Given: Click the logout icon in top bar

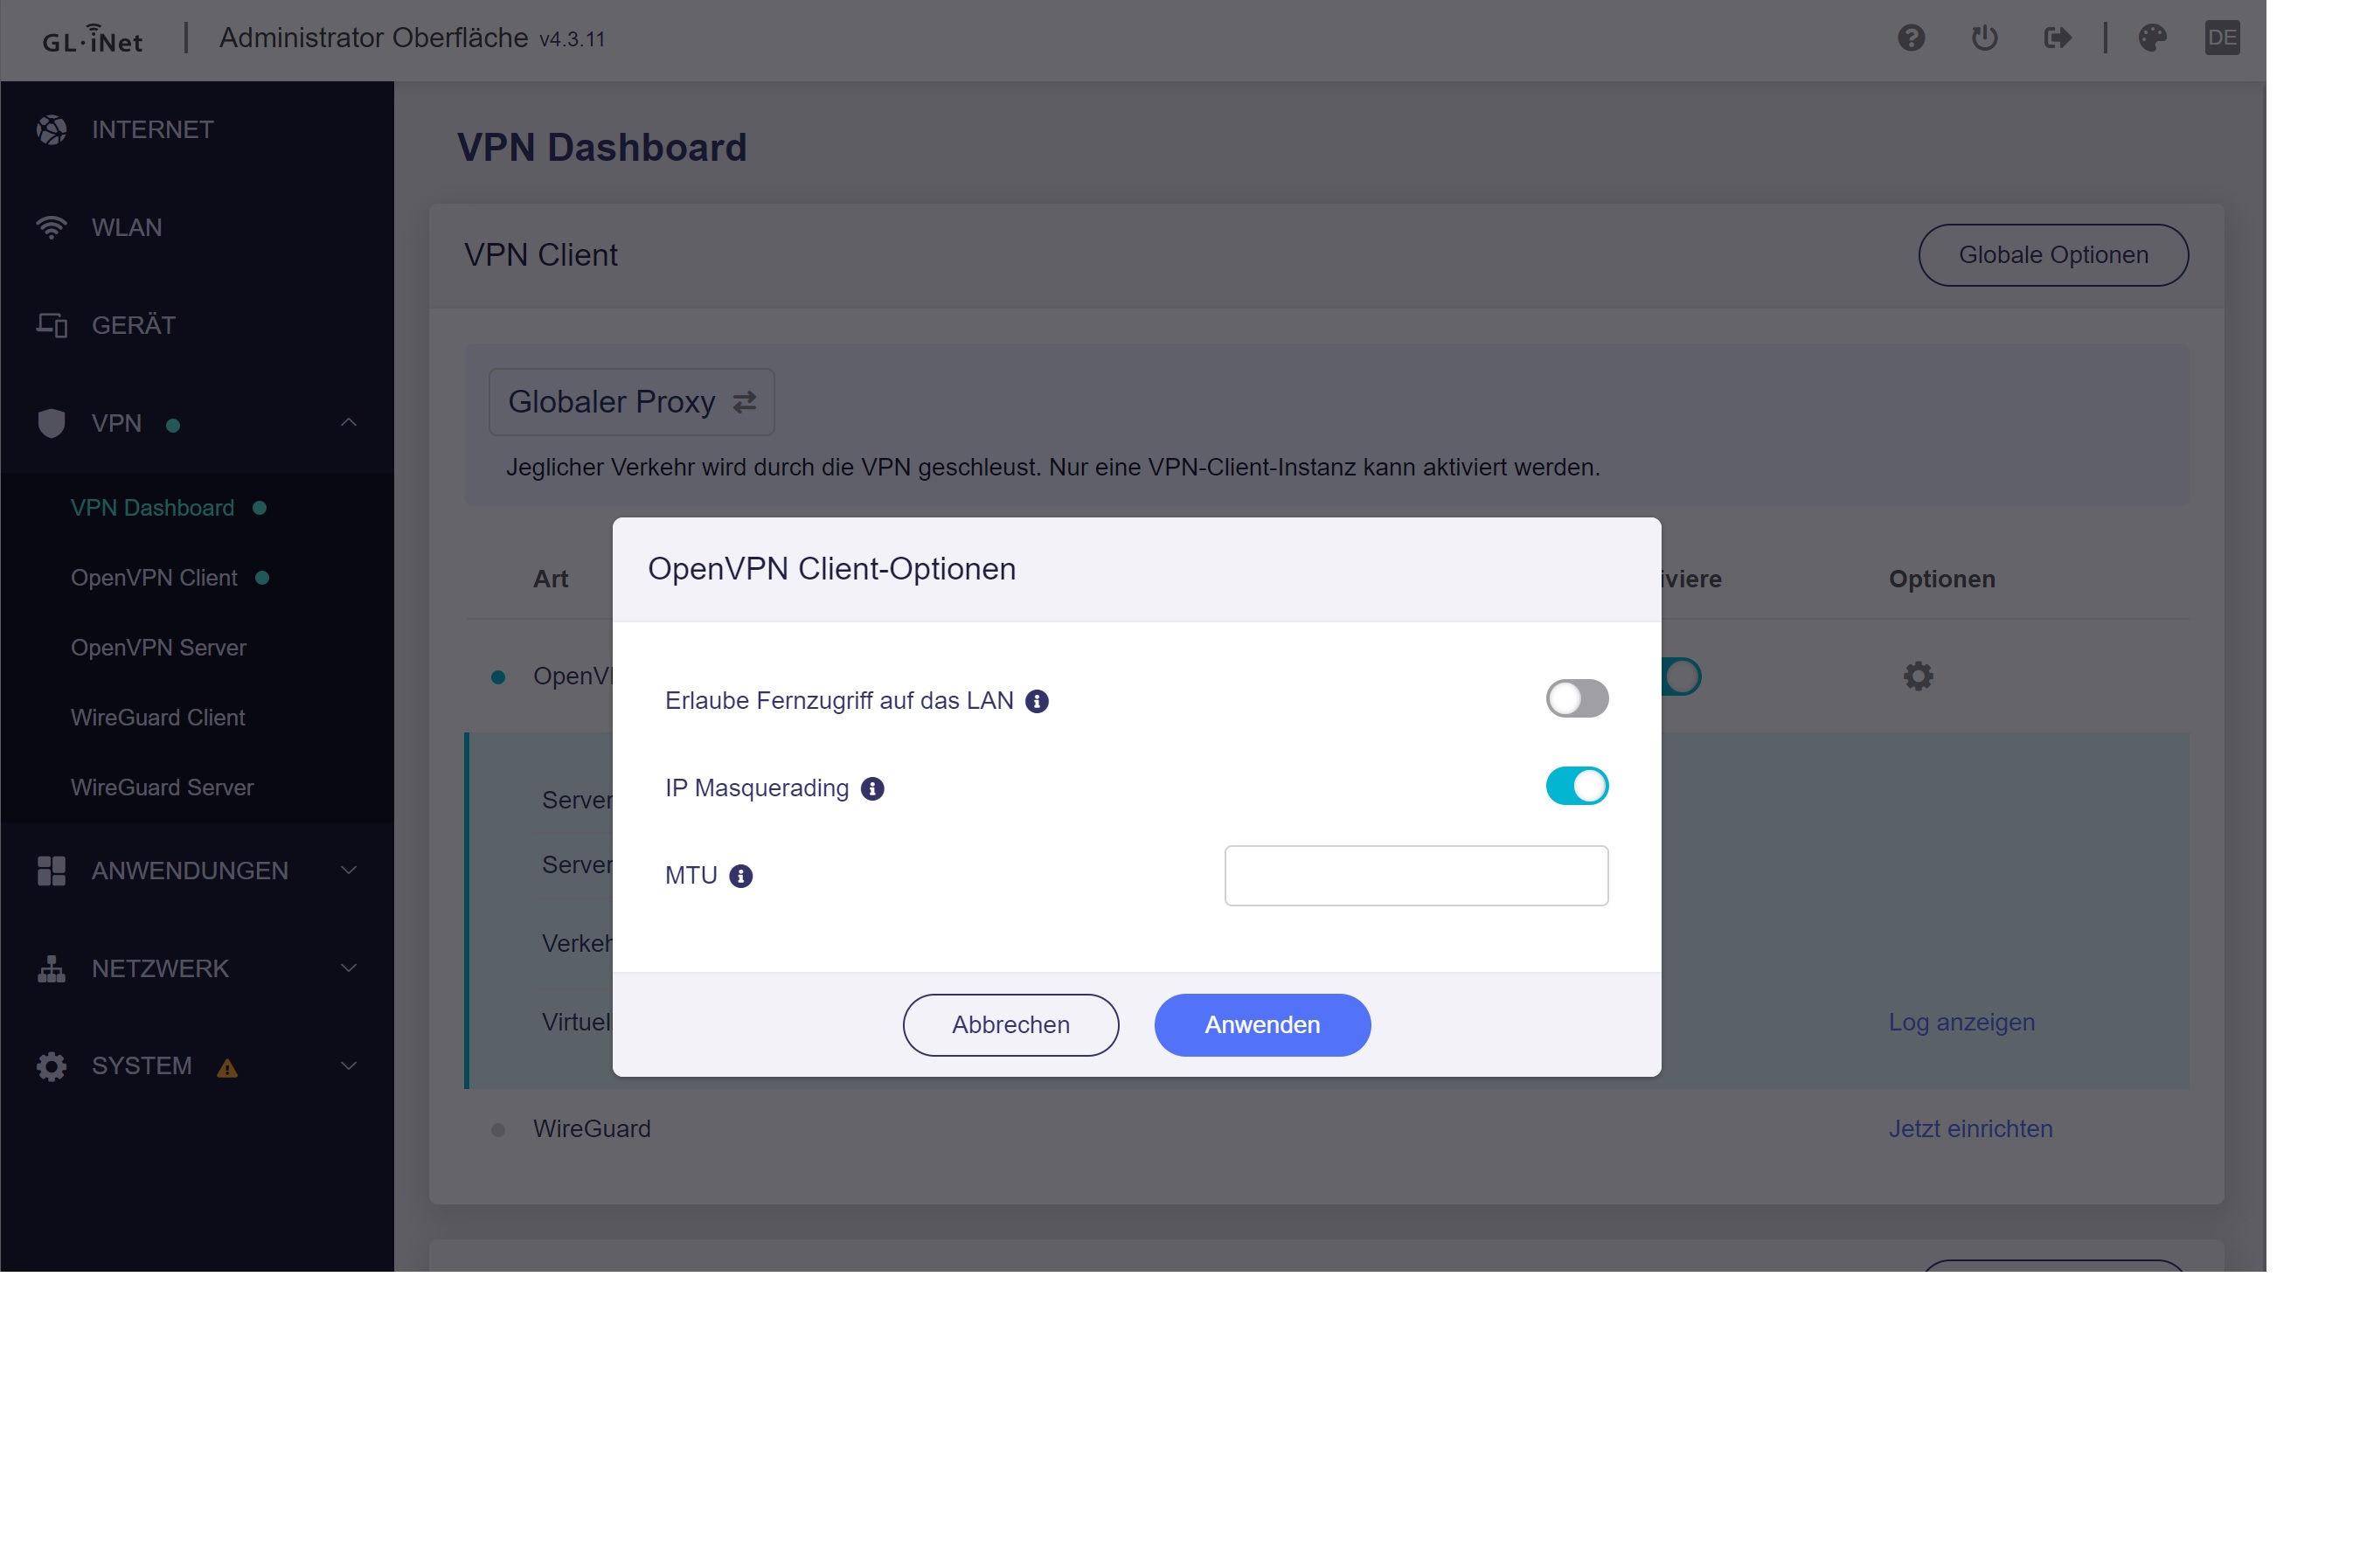Looking at the screenshot, I should (x=2057, y=38).
